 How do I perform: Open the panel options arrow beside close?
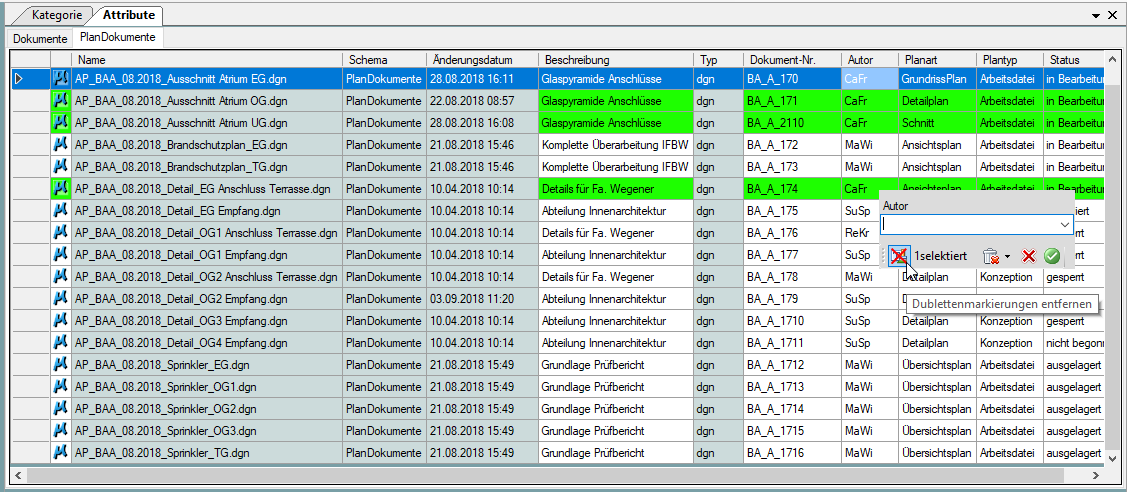1095,15
